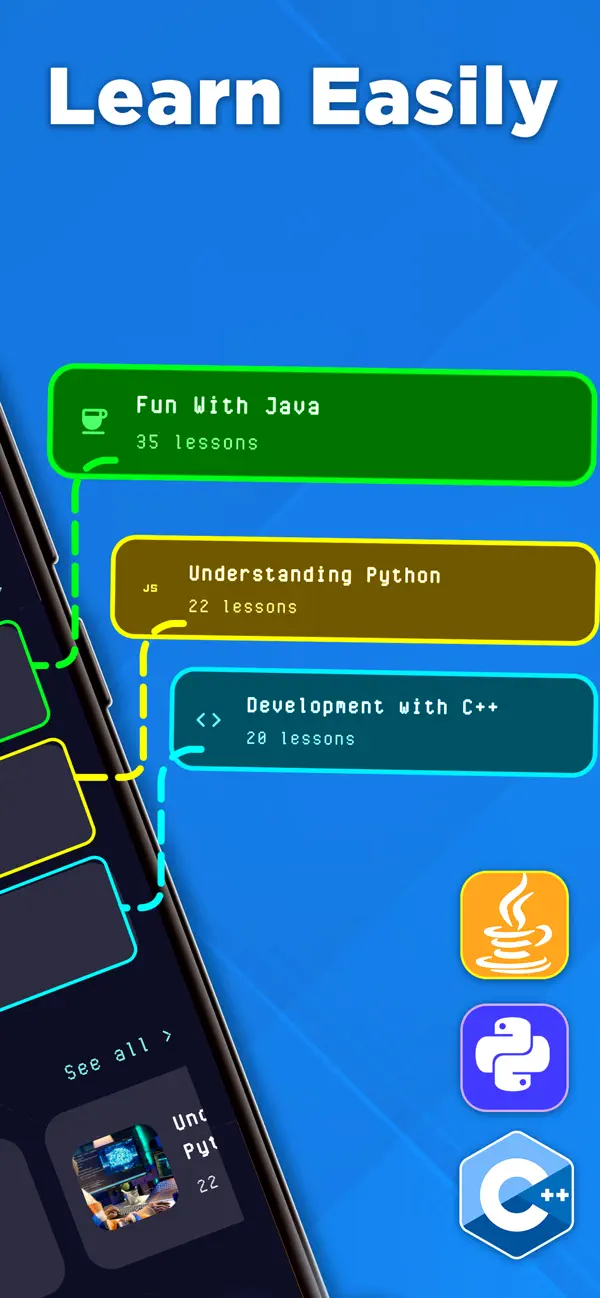Viewport: 600px width, 1298px height.
Task: Open the Development with C++ course
Action: 384,723
